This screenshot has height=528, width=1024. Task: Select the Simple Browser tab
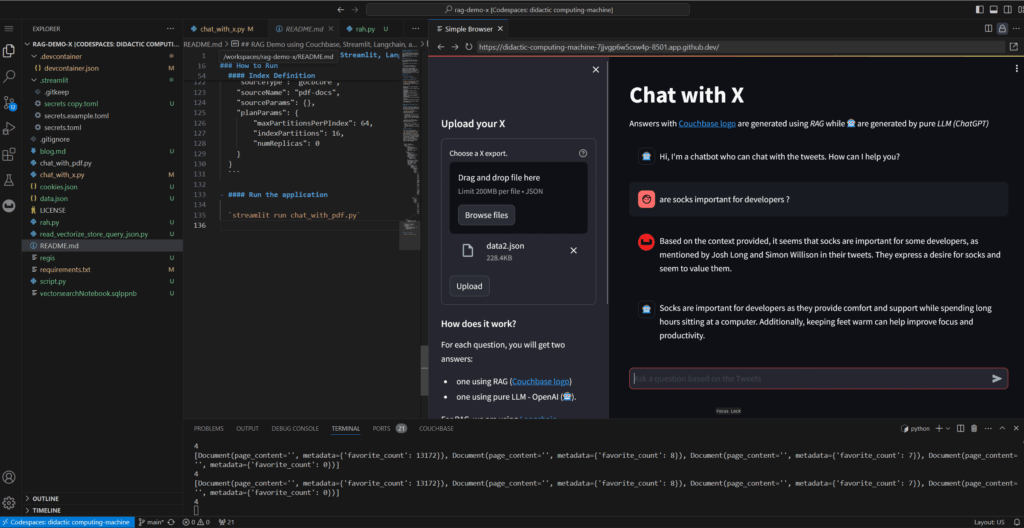point(469,29)
